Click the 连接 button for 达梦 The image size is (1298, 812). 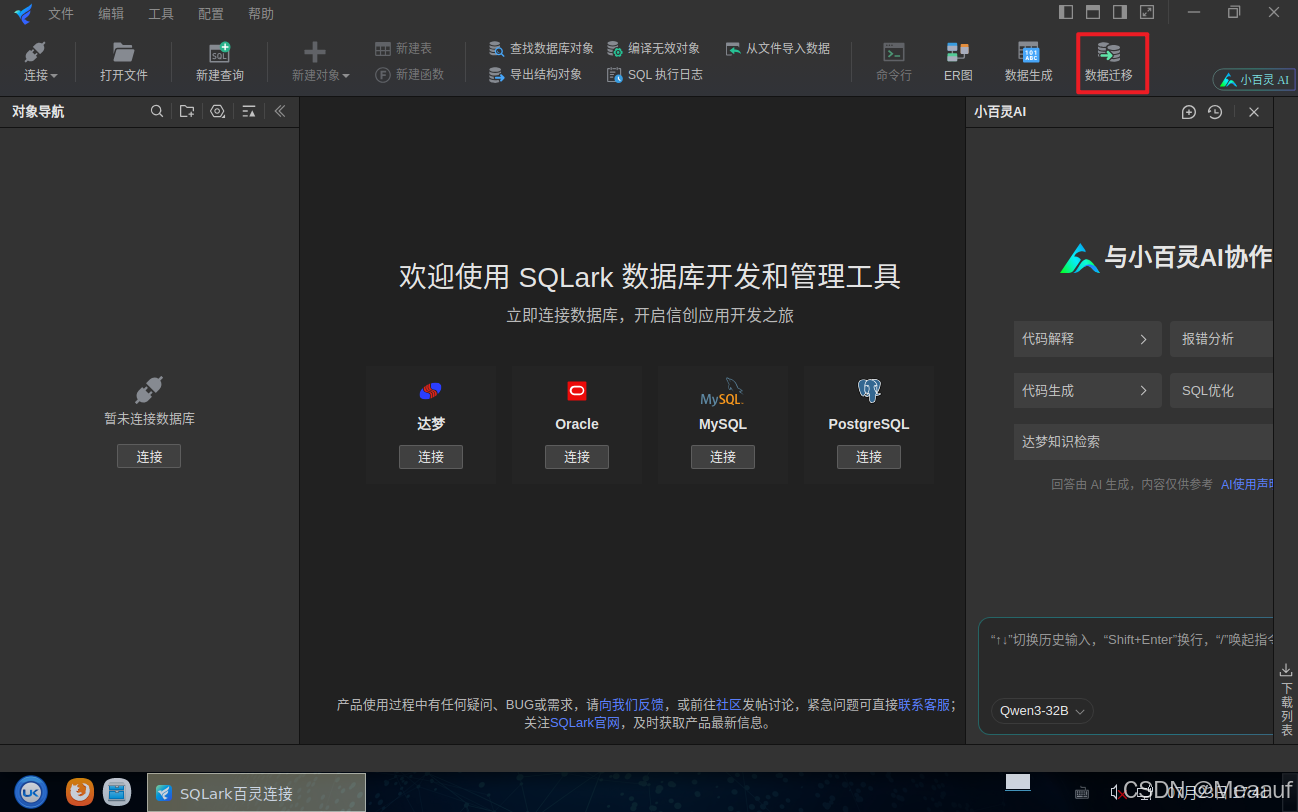431,457
